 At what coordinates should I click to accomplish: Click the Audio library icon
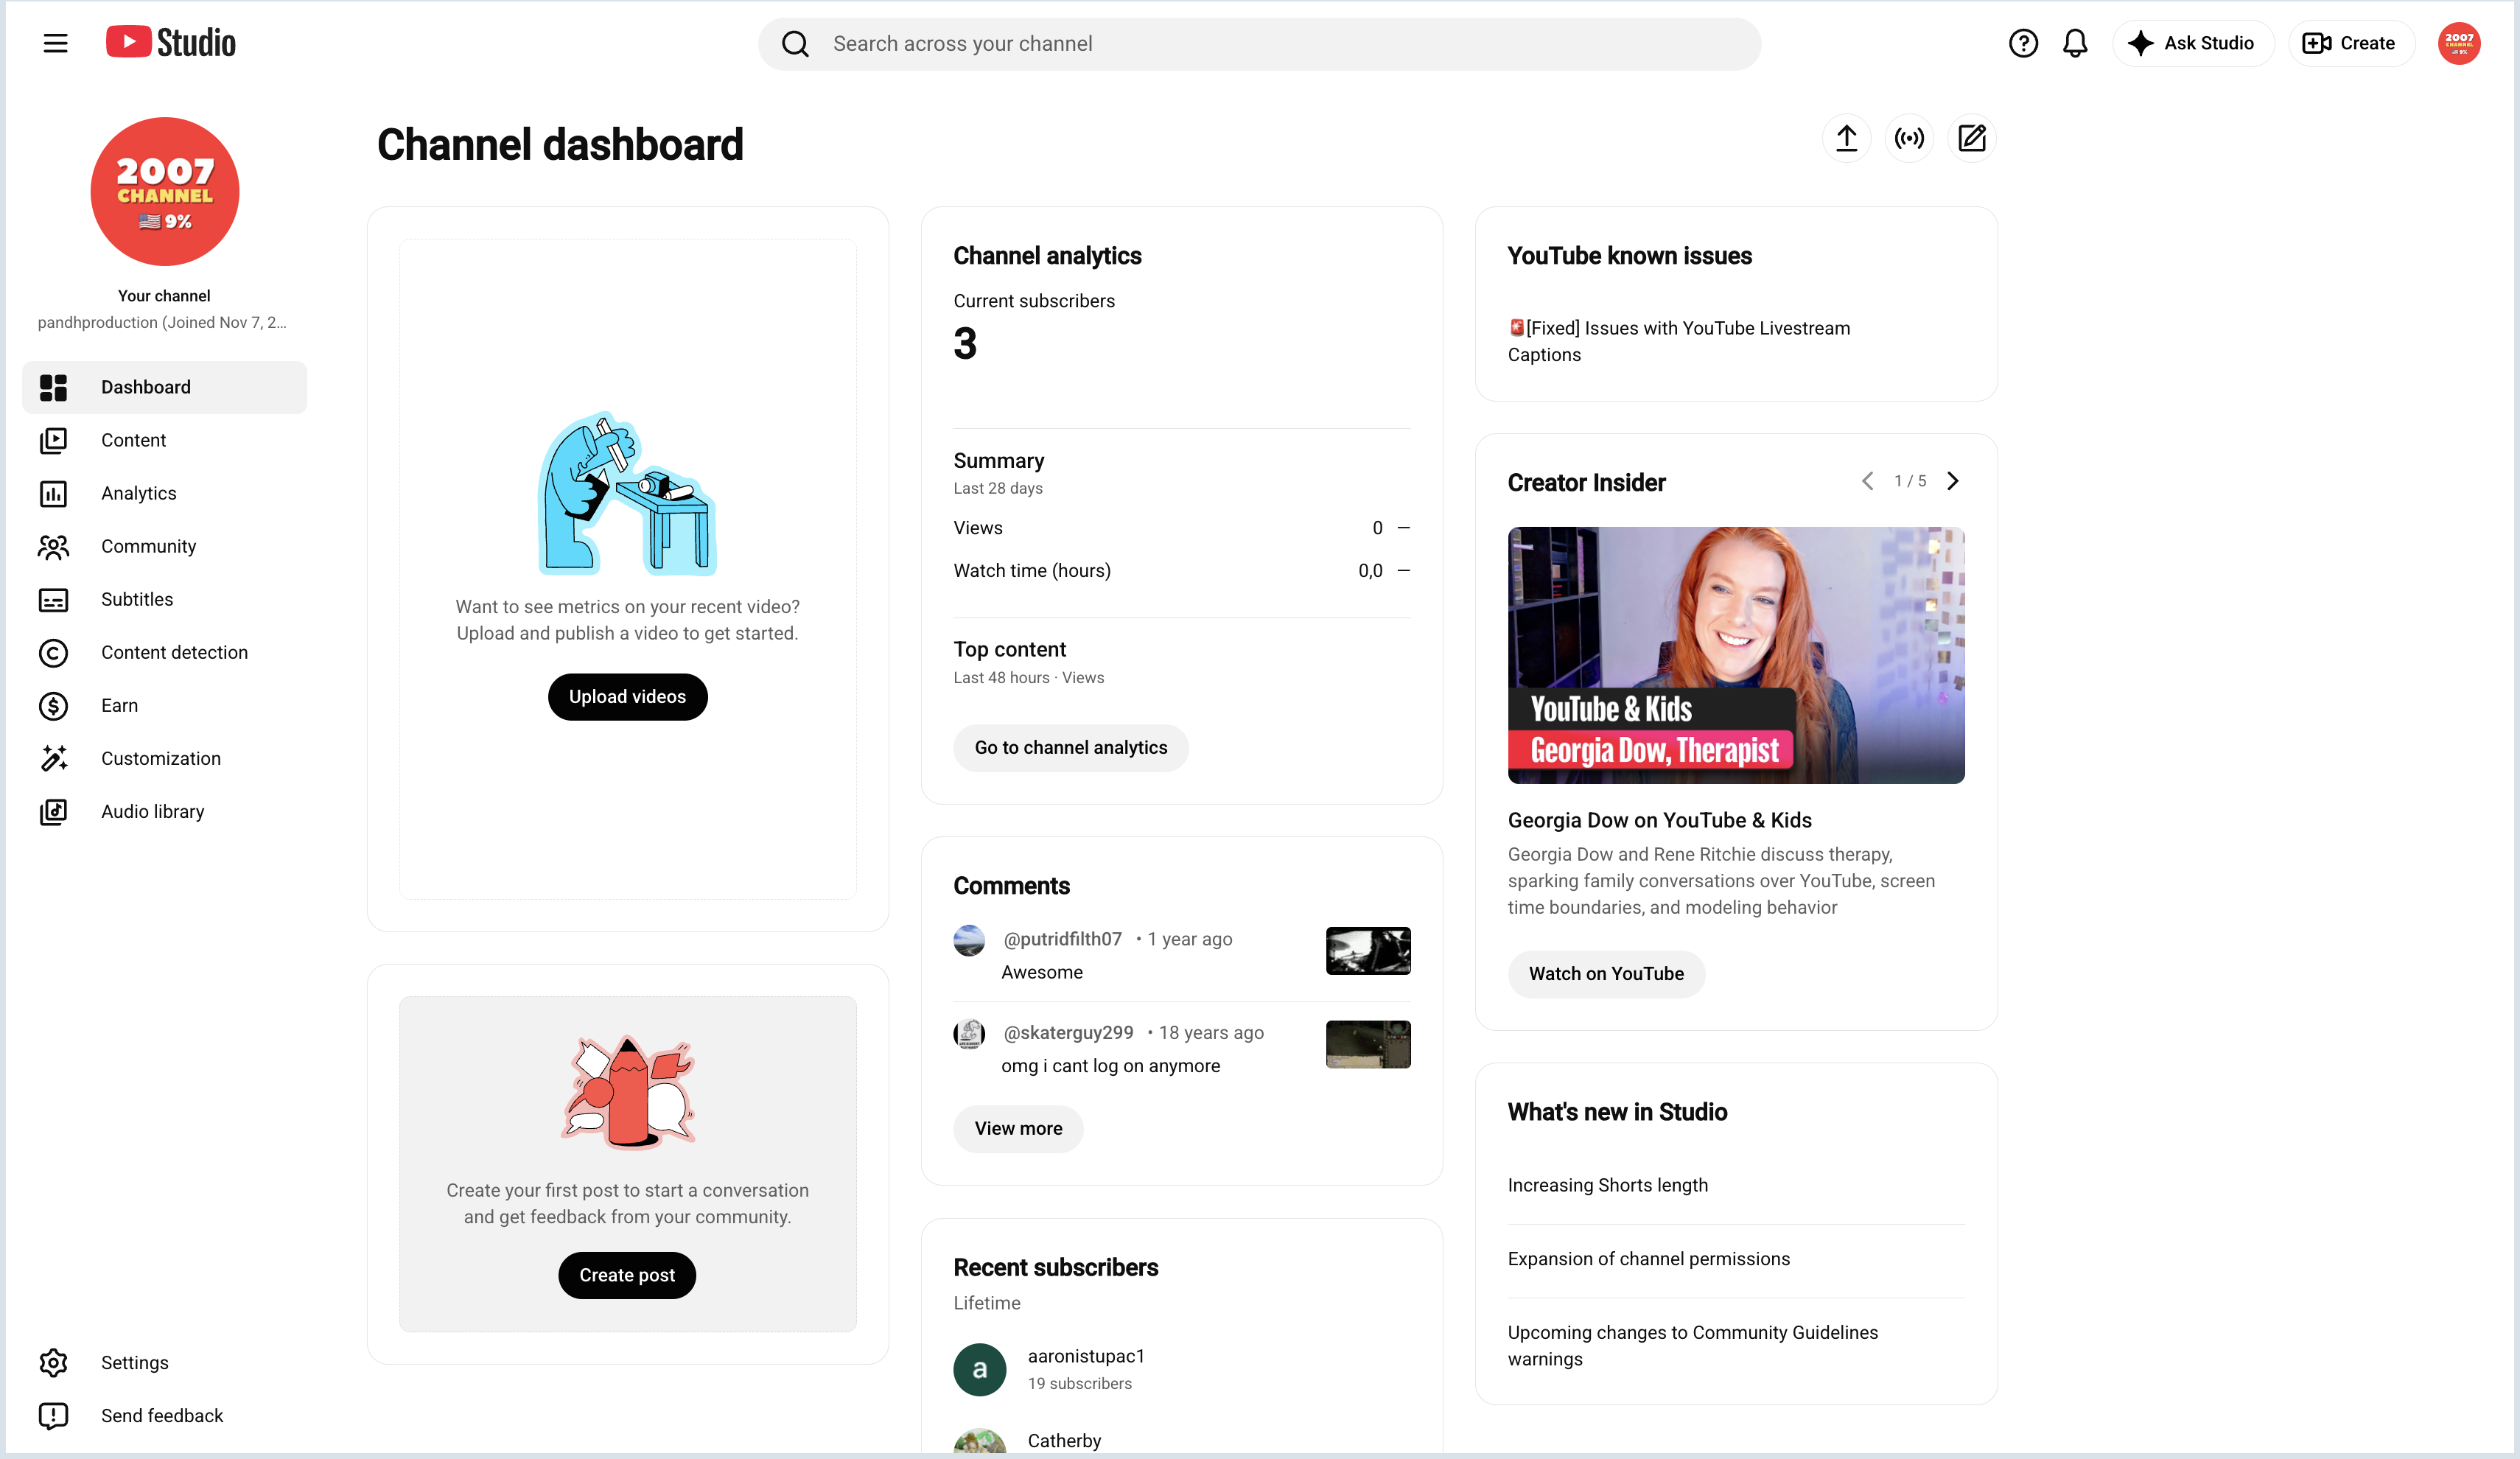click(x=53, y=811)
